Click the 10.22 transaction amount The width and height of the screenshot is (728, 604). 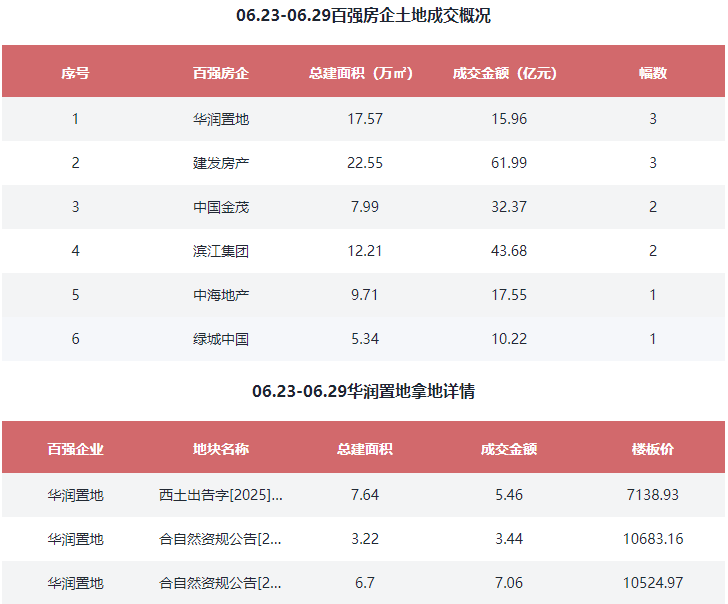point(509,339)
